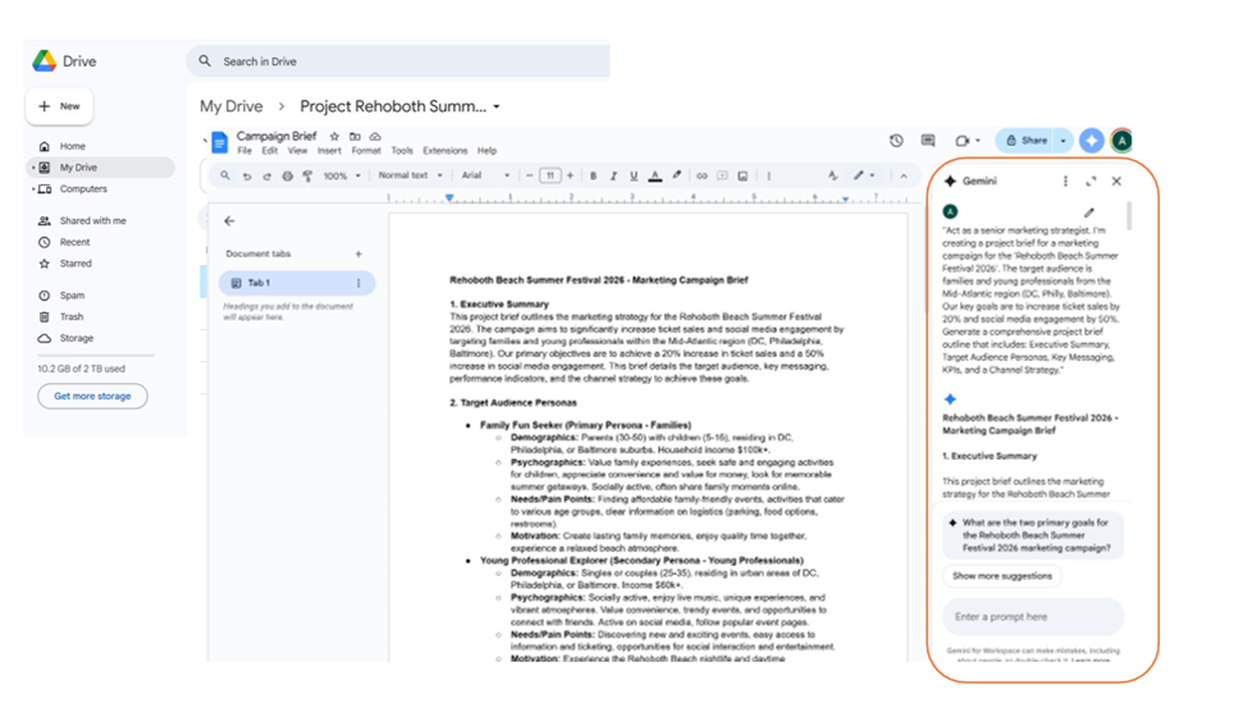
Task: Click the Search in Drive field
Action: click(x=398, y=61)
